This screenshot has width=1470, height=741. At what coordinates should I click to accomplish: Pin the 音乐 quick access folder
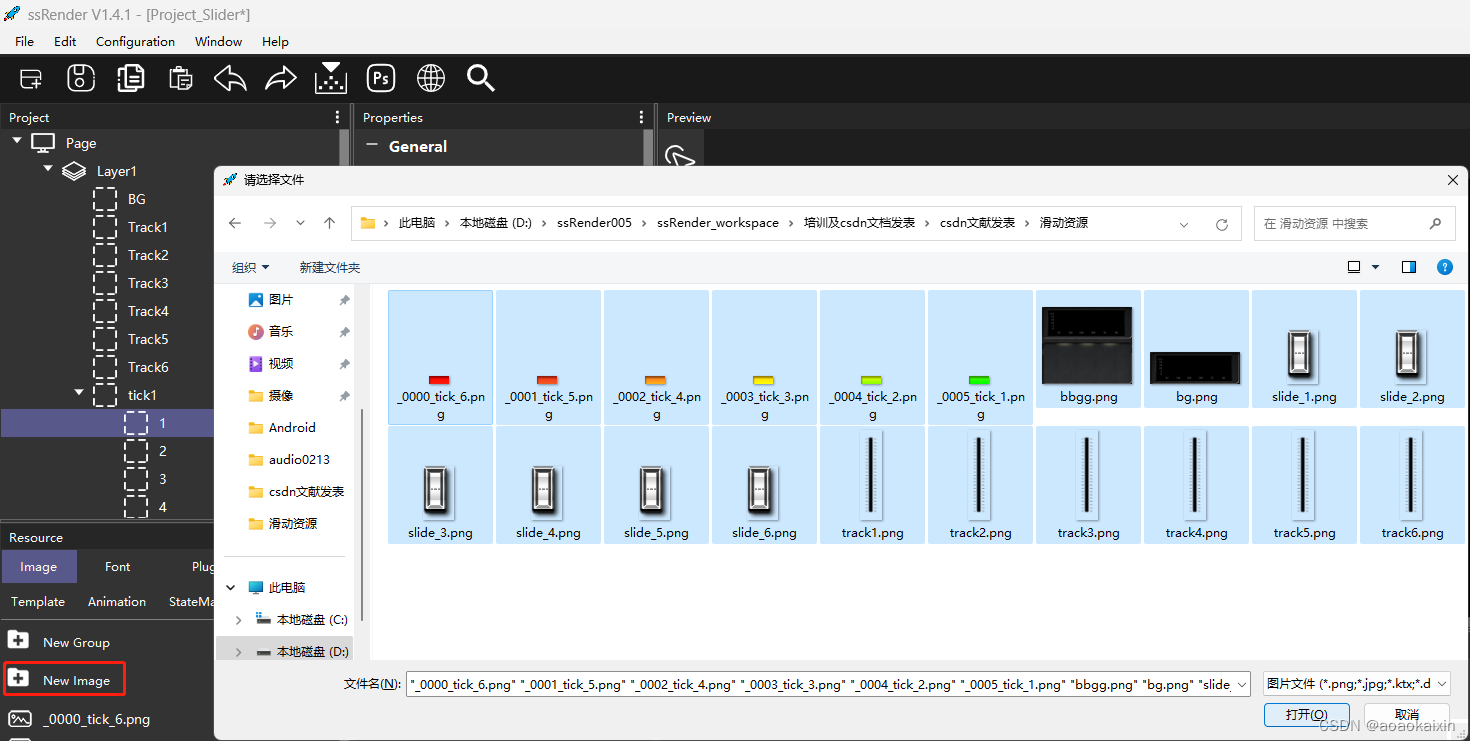344,330
